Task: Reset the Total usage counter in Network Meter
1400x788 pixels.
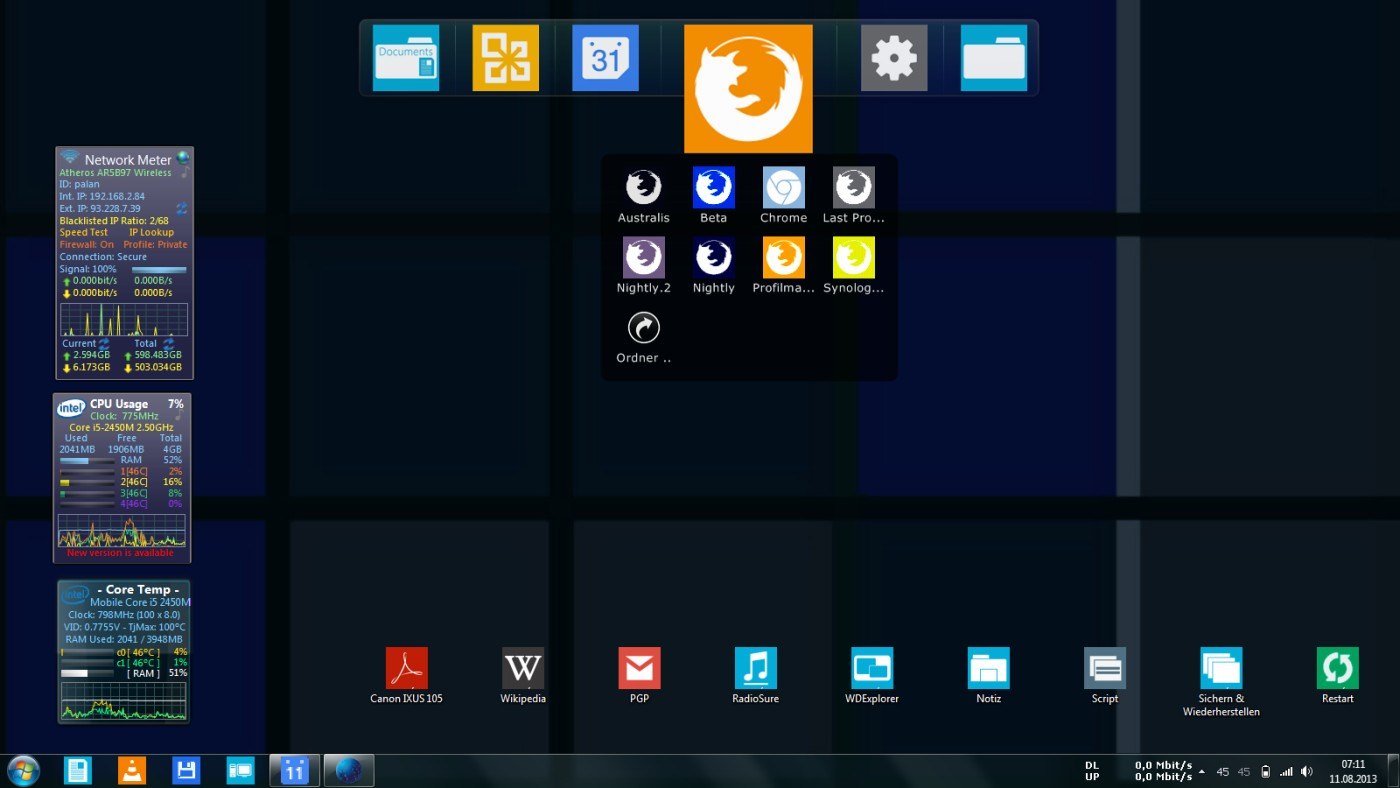Action: (168, 343)
